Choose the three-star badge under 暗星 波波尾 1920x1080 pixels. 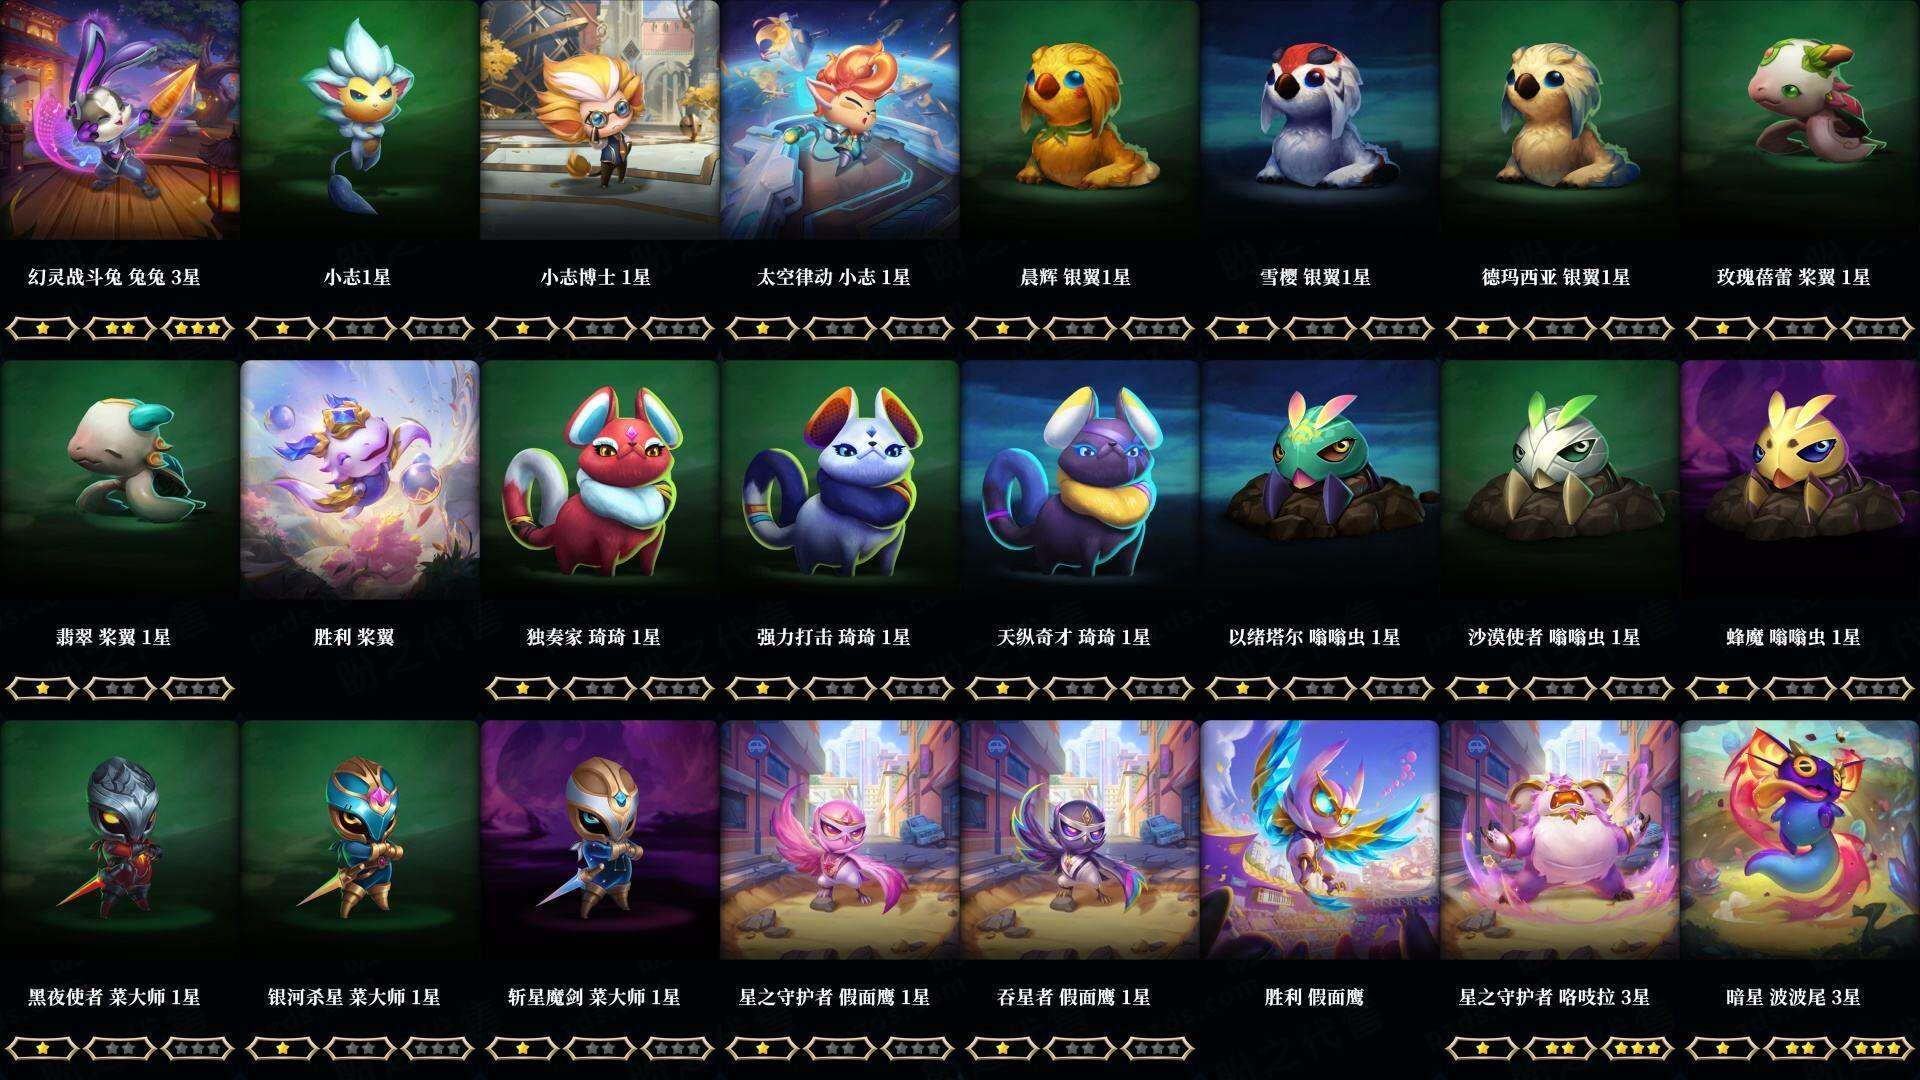coord(1878,1048)
